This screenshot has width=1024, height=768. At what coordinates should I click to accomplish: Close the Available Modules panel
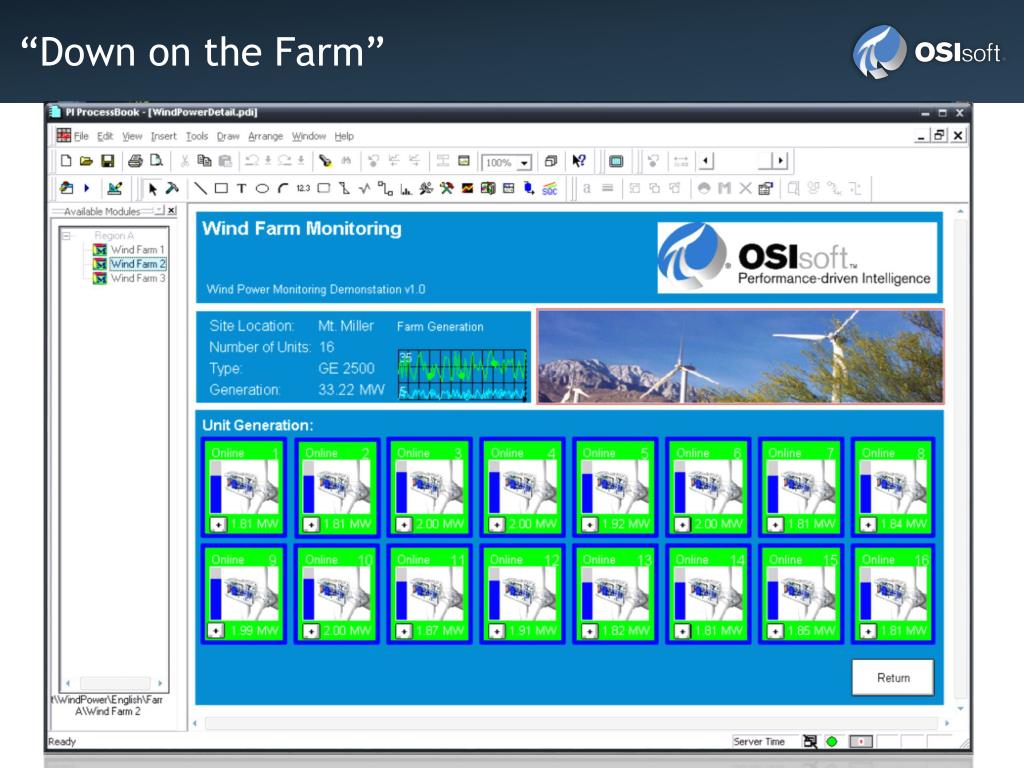click(x=172, y=210)
